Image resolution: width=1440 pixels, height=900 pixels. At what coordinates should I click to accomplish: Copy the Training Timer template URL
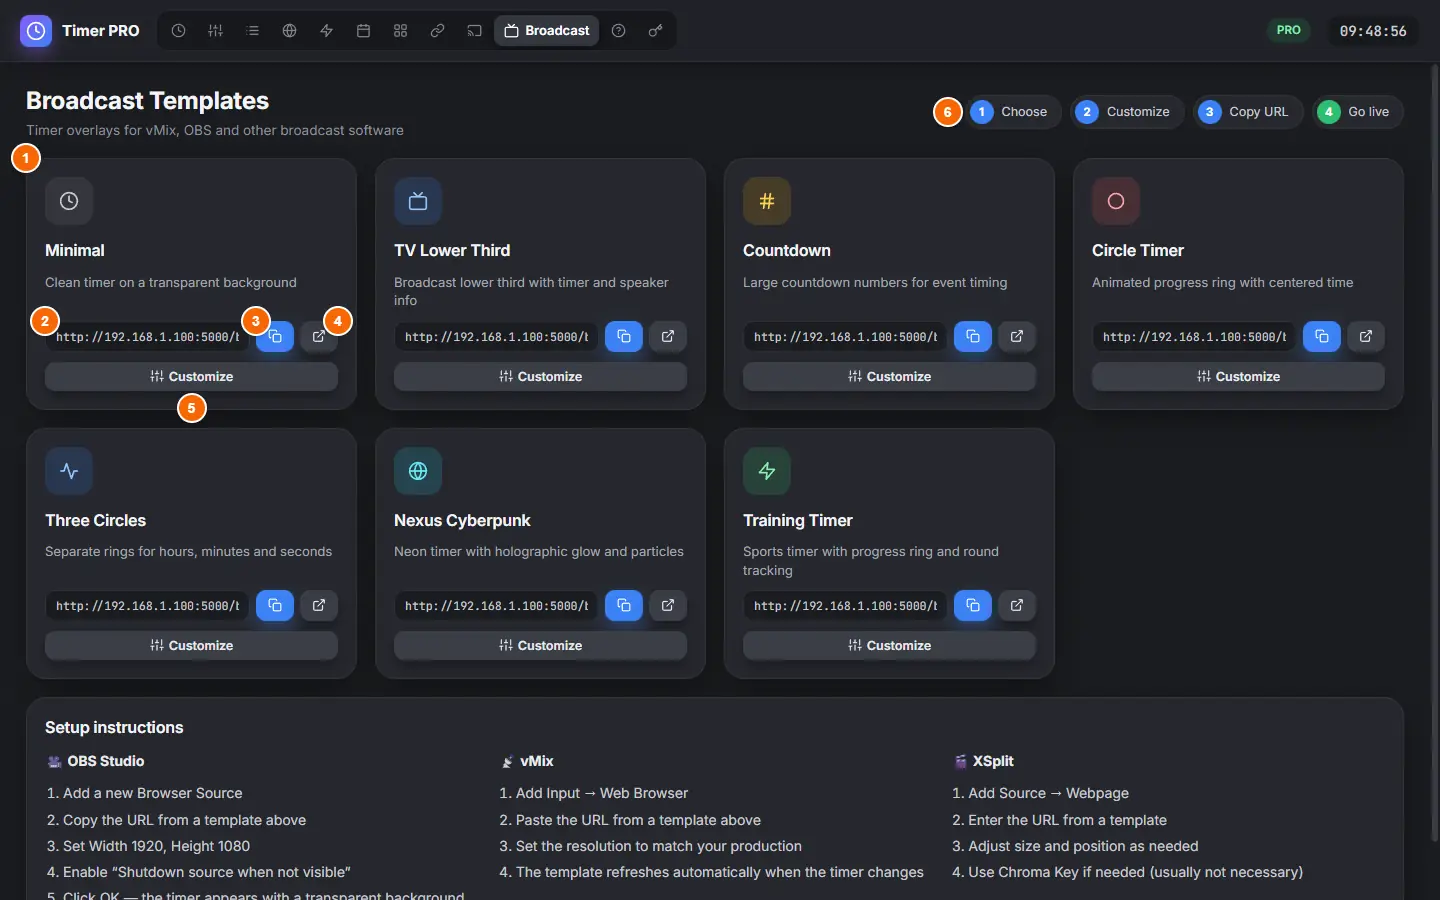pos(973,606)
